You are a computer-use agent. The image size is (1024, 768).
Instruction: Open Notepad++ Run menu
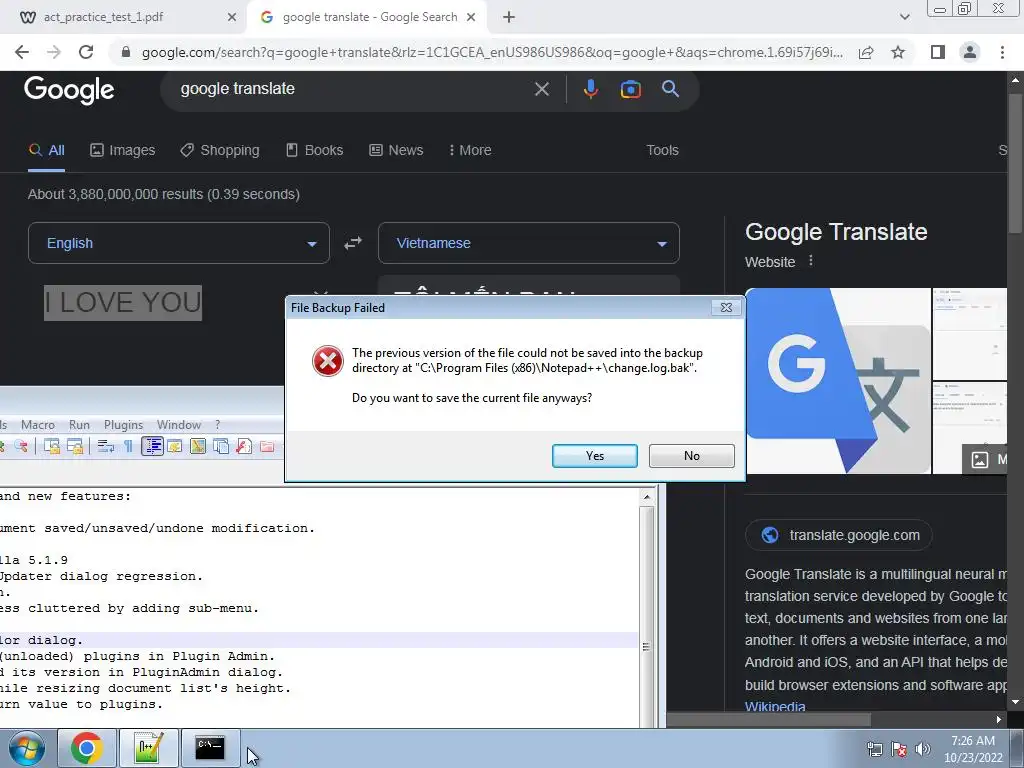pos(79,424)
